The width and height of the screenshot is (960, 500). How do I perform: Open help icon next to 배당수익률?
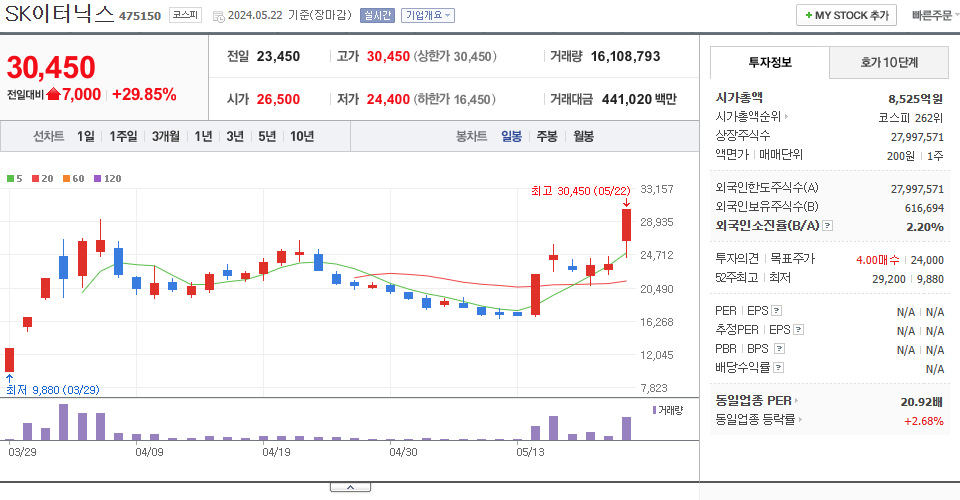pos(778,367)
